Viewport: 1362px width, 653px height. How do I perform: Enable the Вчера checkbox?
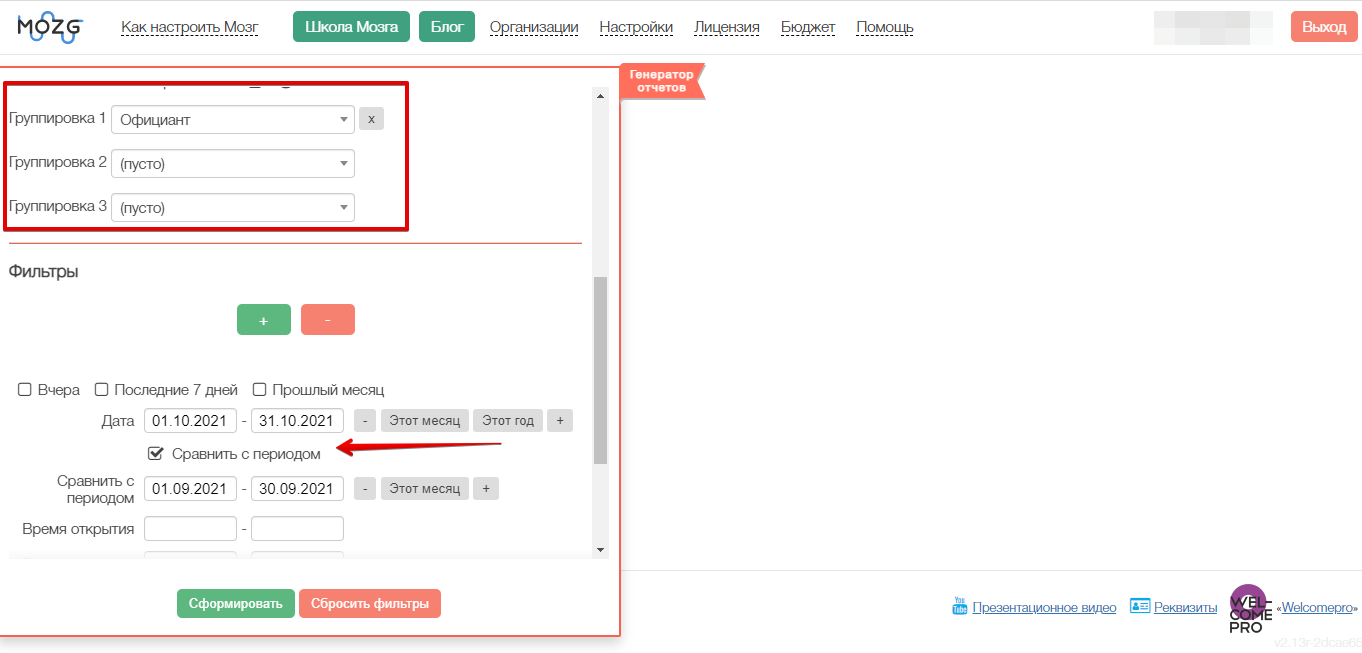25,390
